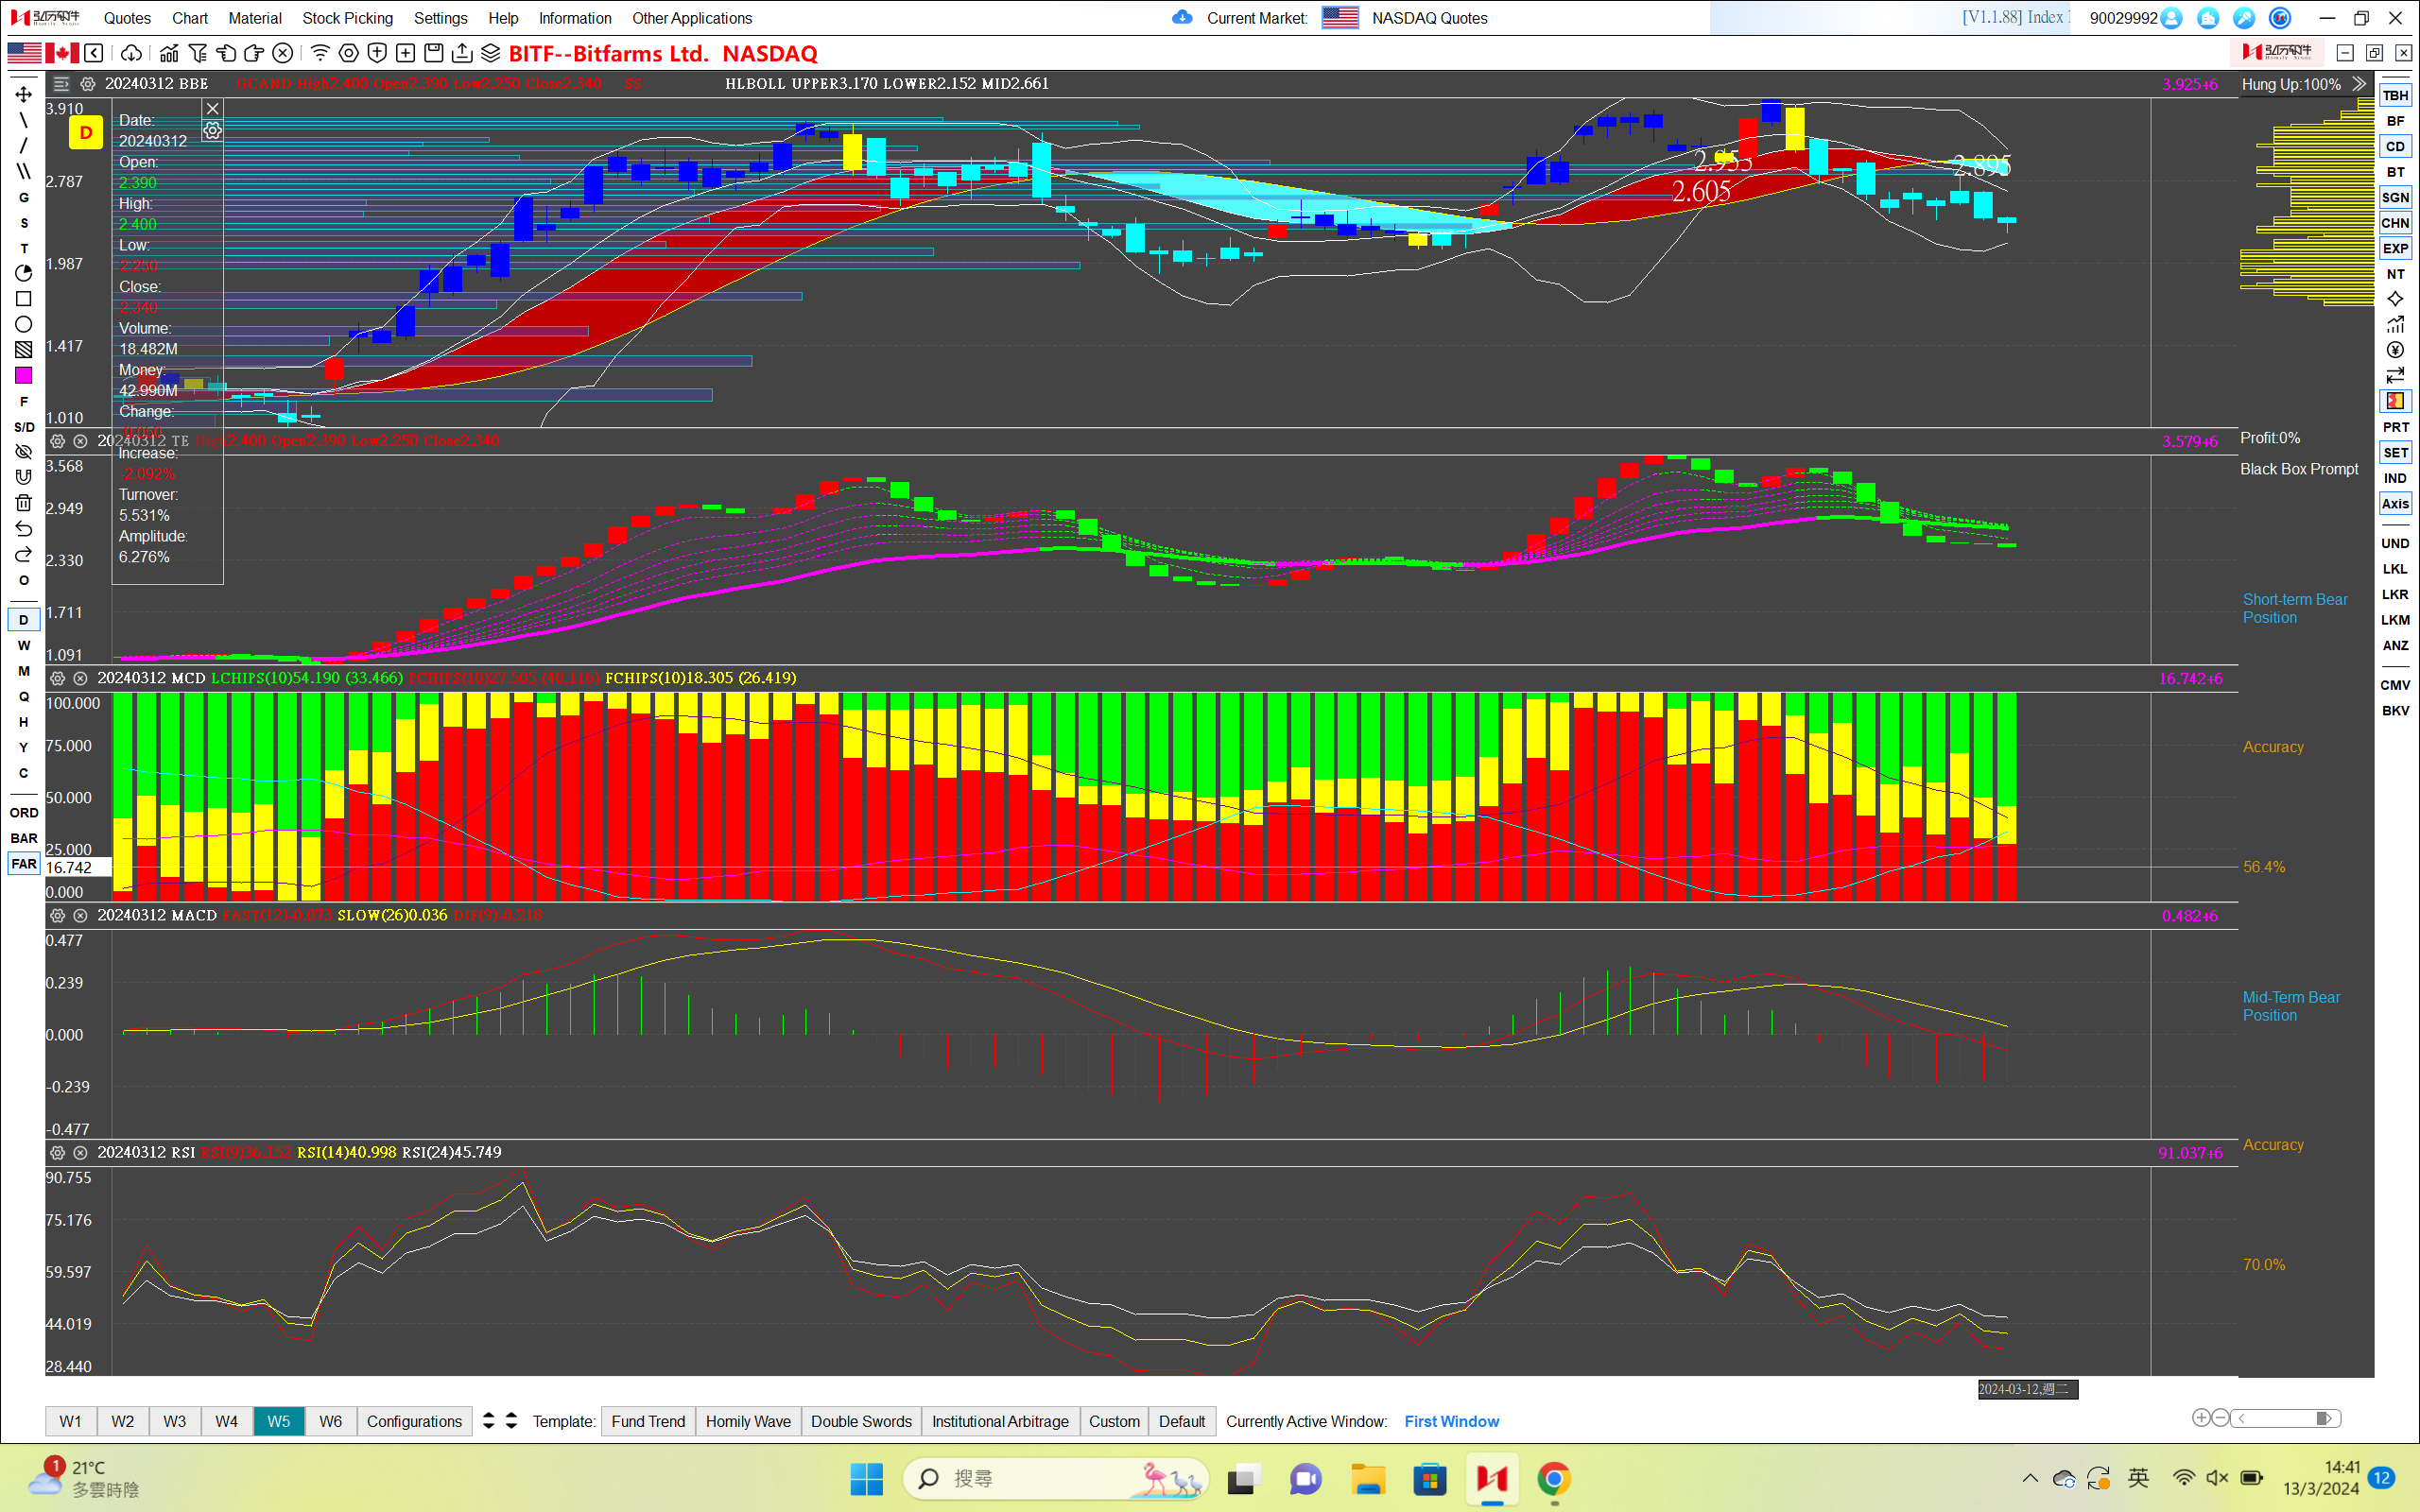
Task: Toggle the BBE panel list menu icon
Action: [61, 84]
